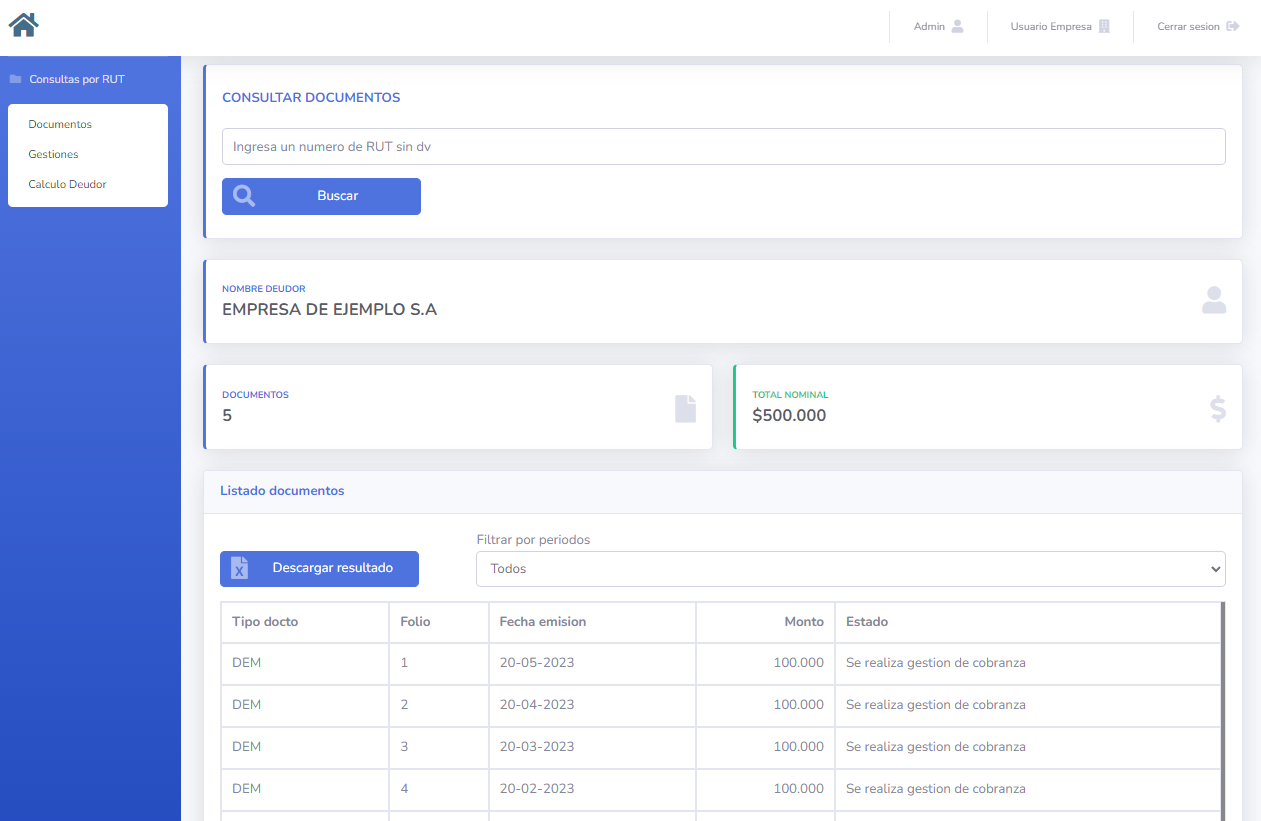1261x821 pixels.
Task: Click the magnifying glass search icon
Action: (x=244, y=196)
